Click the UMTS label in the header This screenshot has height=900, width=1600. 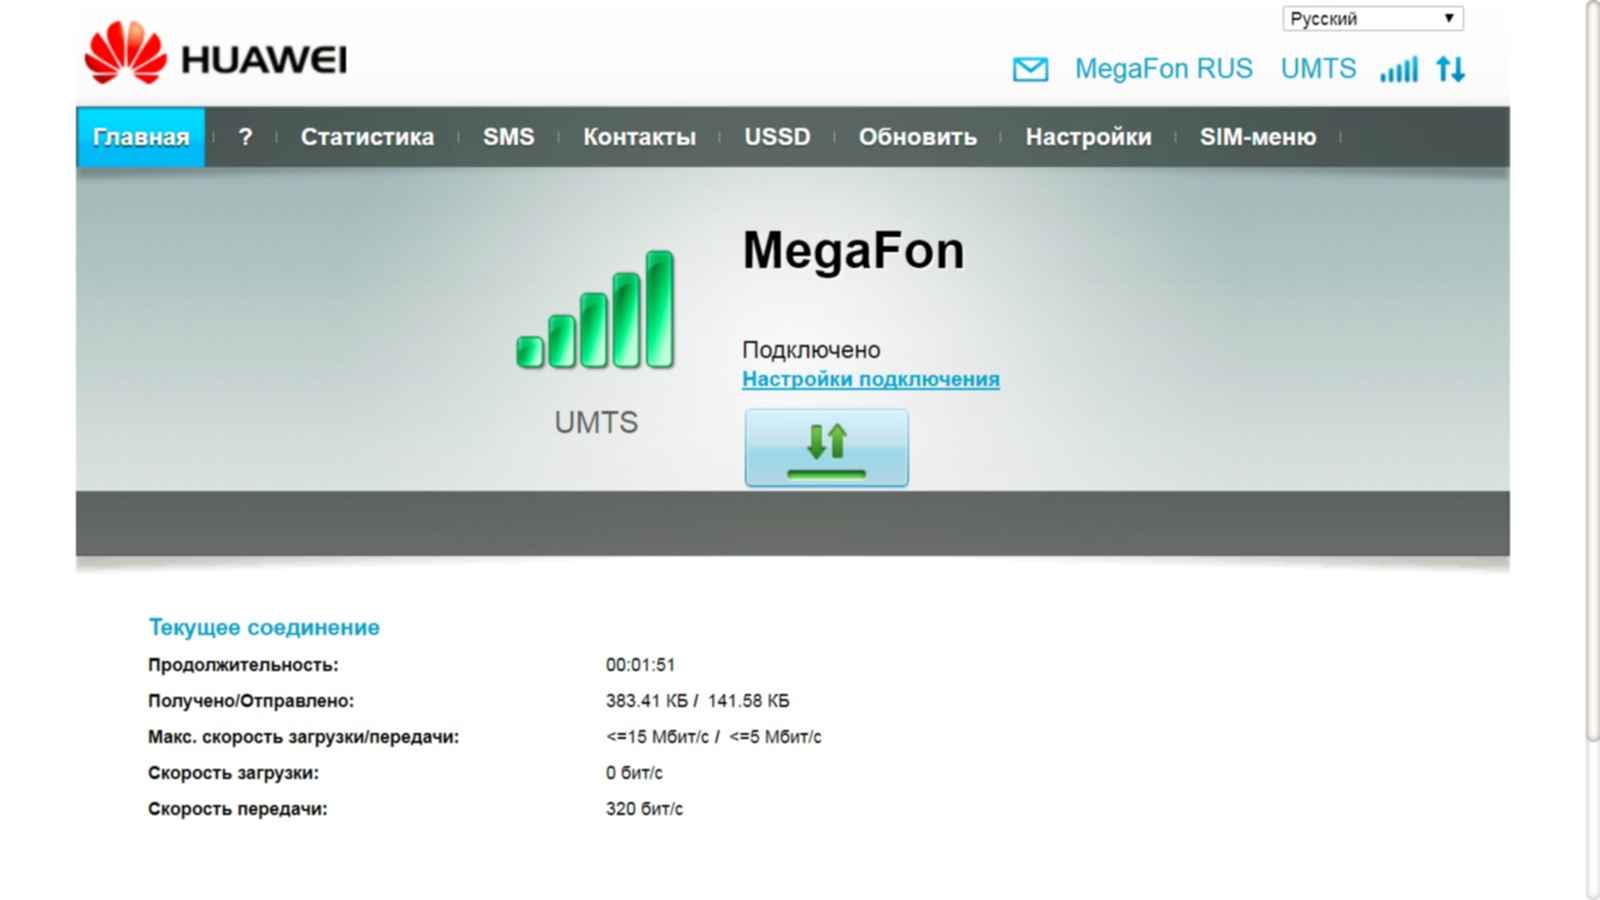(1318, 69)
